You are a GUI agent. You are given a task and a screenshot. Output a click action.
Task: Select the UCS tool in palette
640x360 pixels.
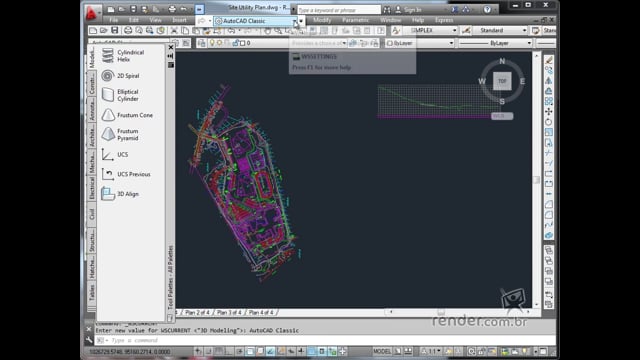pos(115,155)
